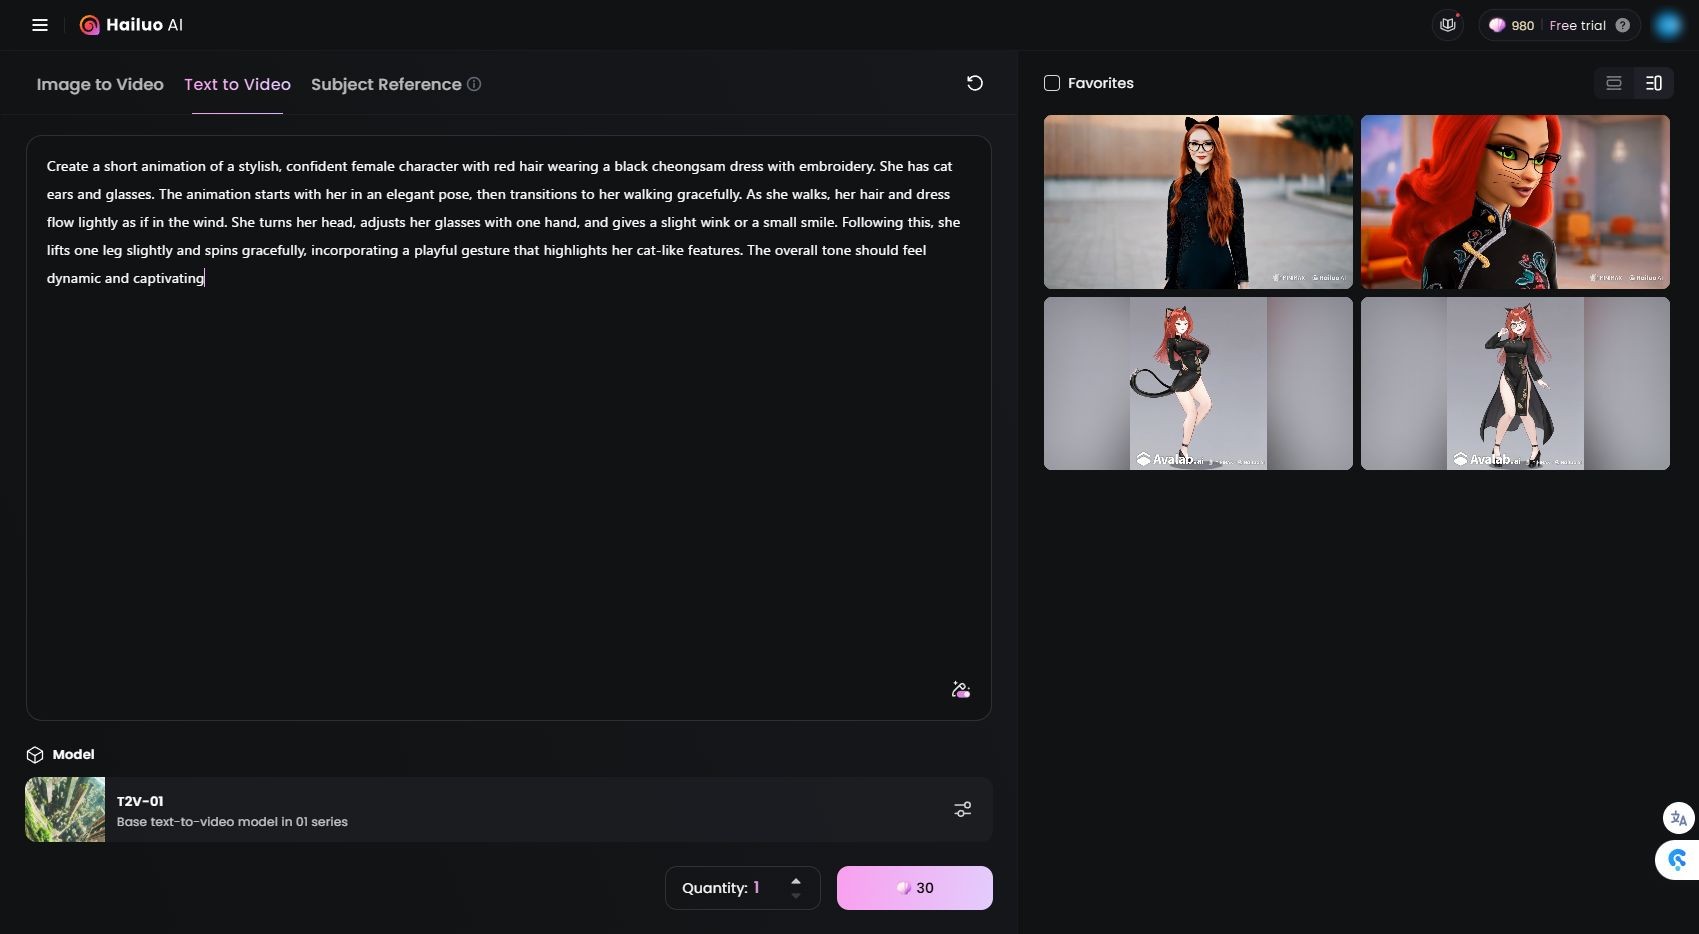
Task: Open the Subject Reference tab
Action: tap(386, 84)
